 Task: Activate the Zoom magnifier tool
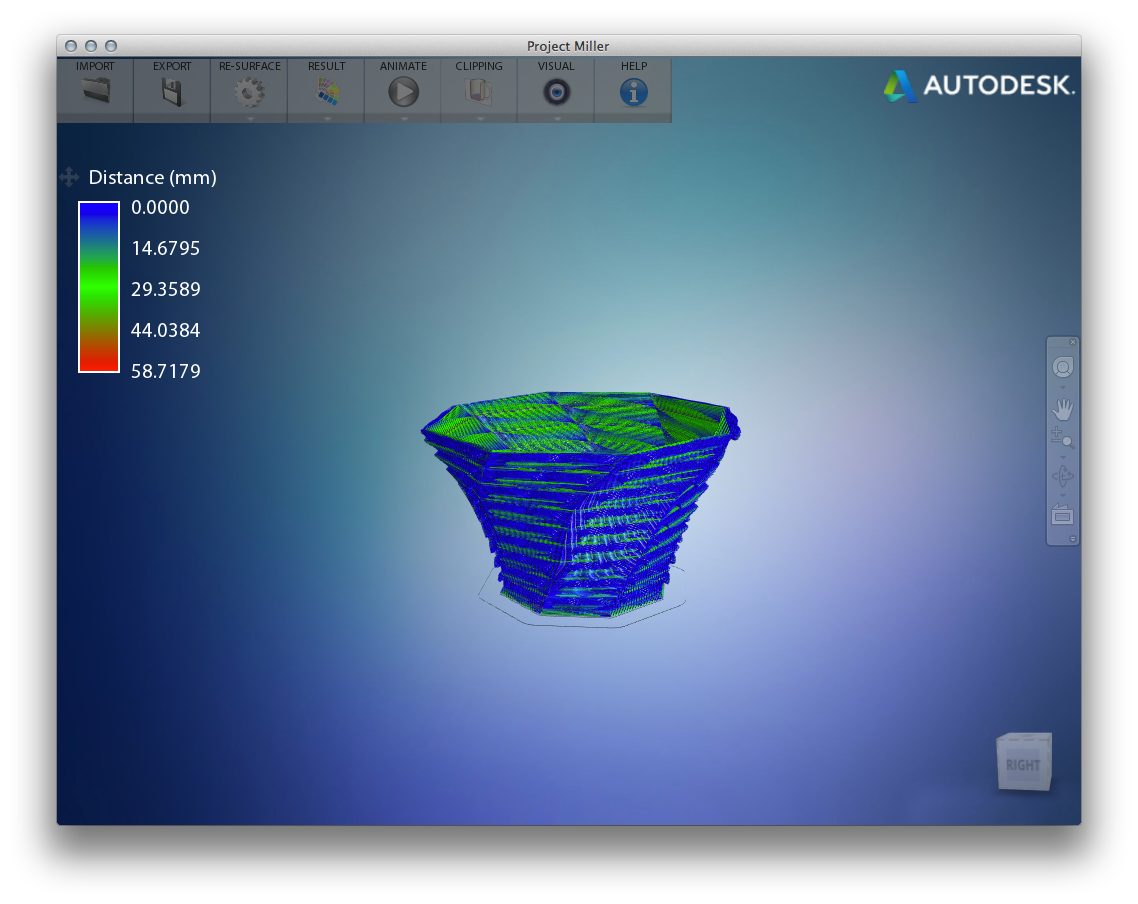[x=1062, y=437]
